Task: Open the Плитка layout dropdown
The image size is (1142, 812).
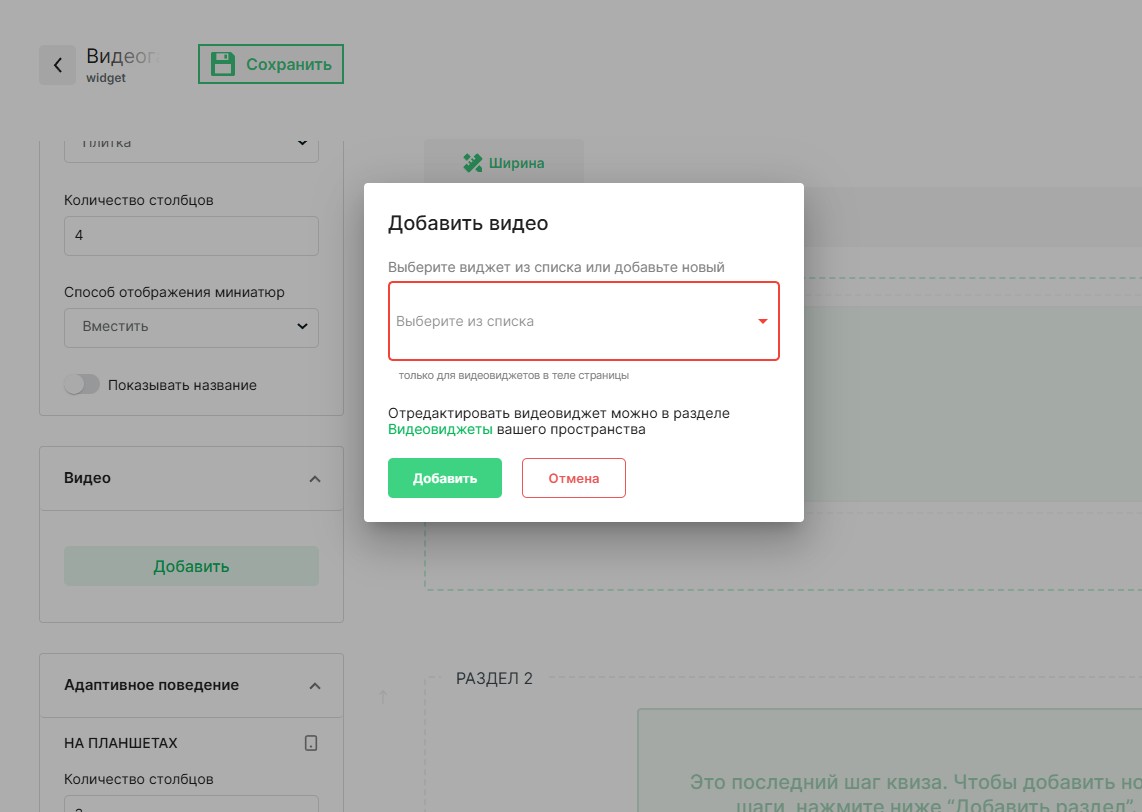Action: (x=191, y=144)
